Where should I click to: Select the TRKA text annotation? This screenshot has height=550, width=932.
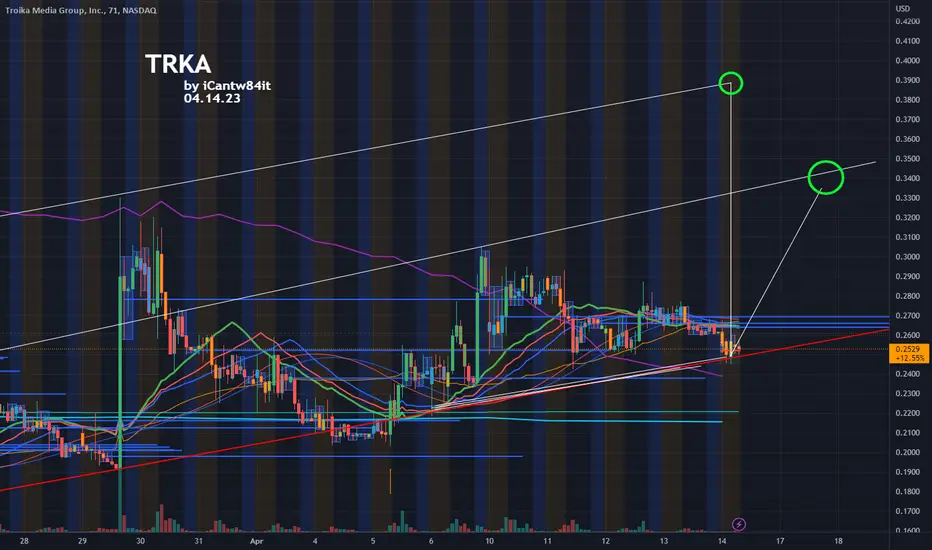coord(178,64)
